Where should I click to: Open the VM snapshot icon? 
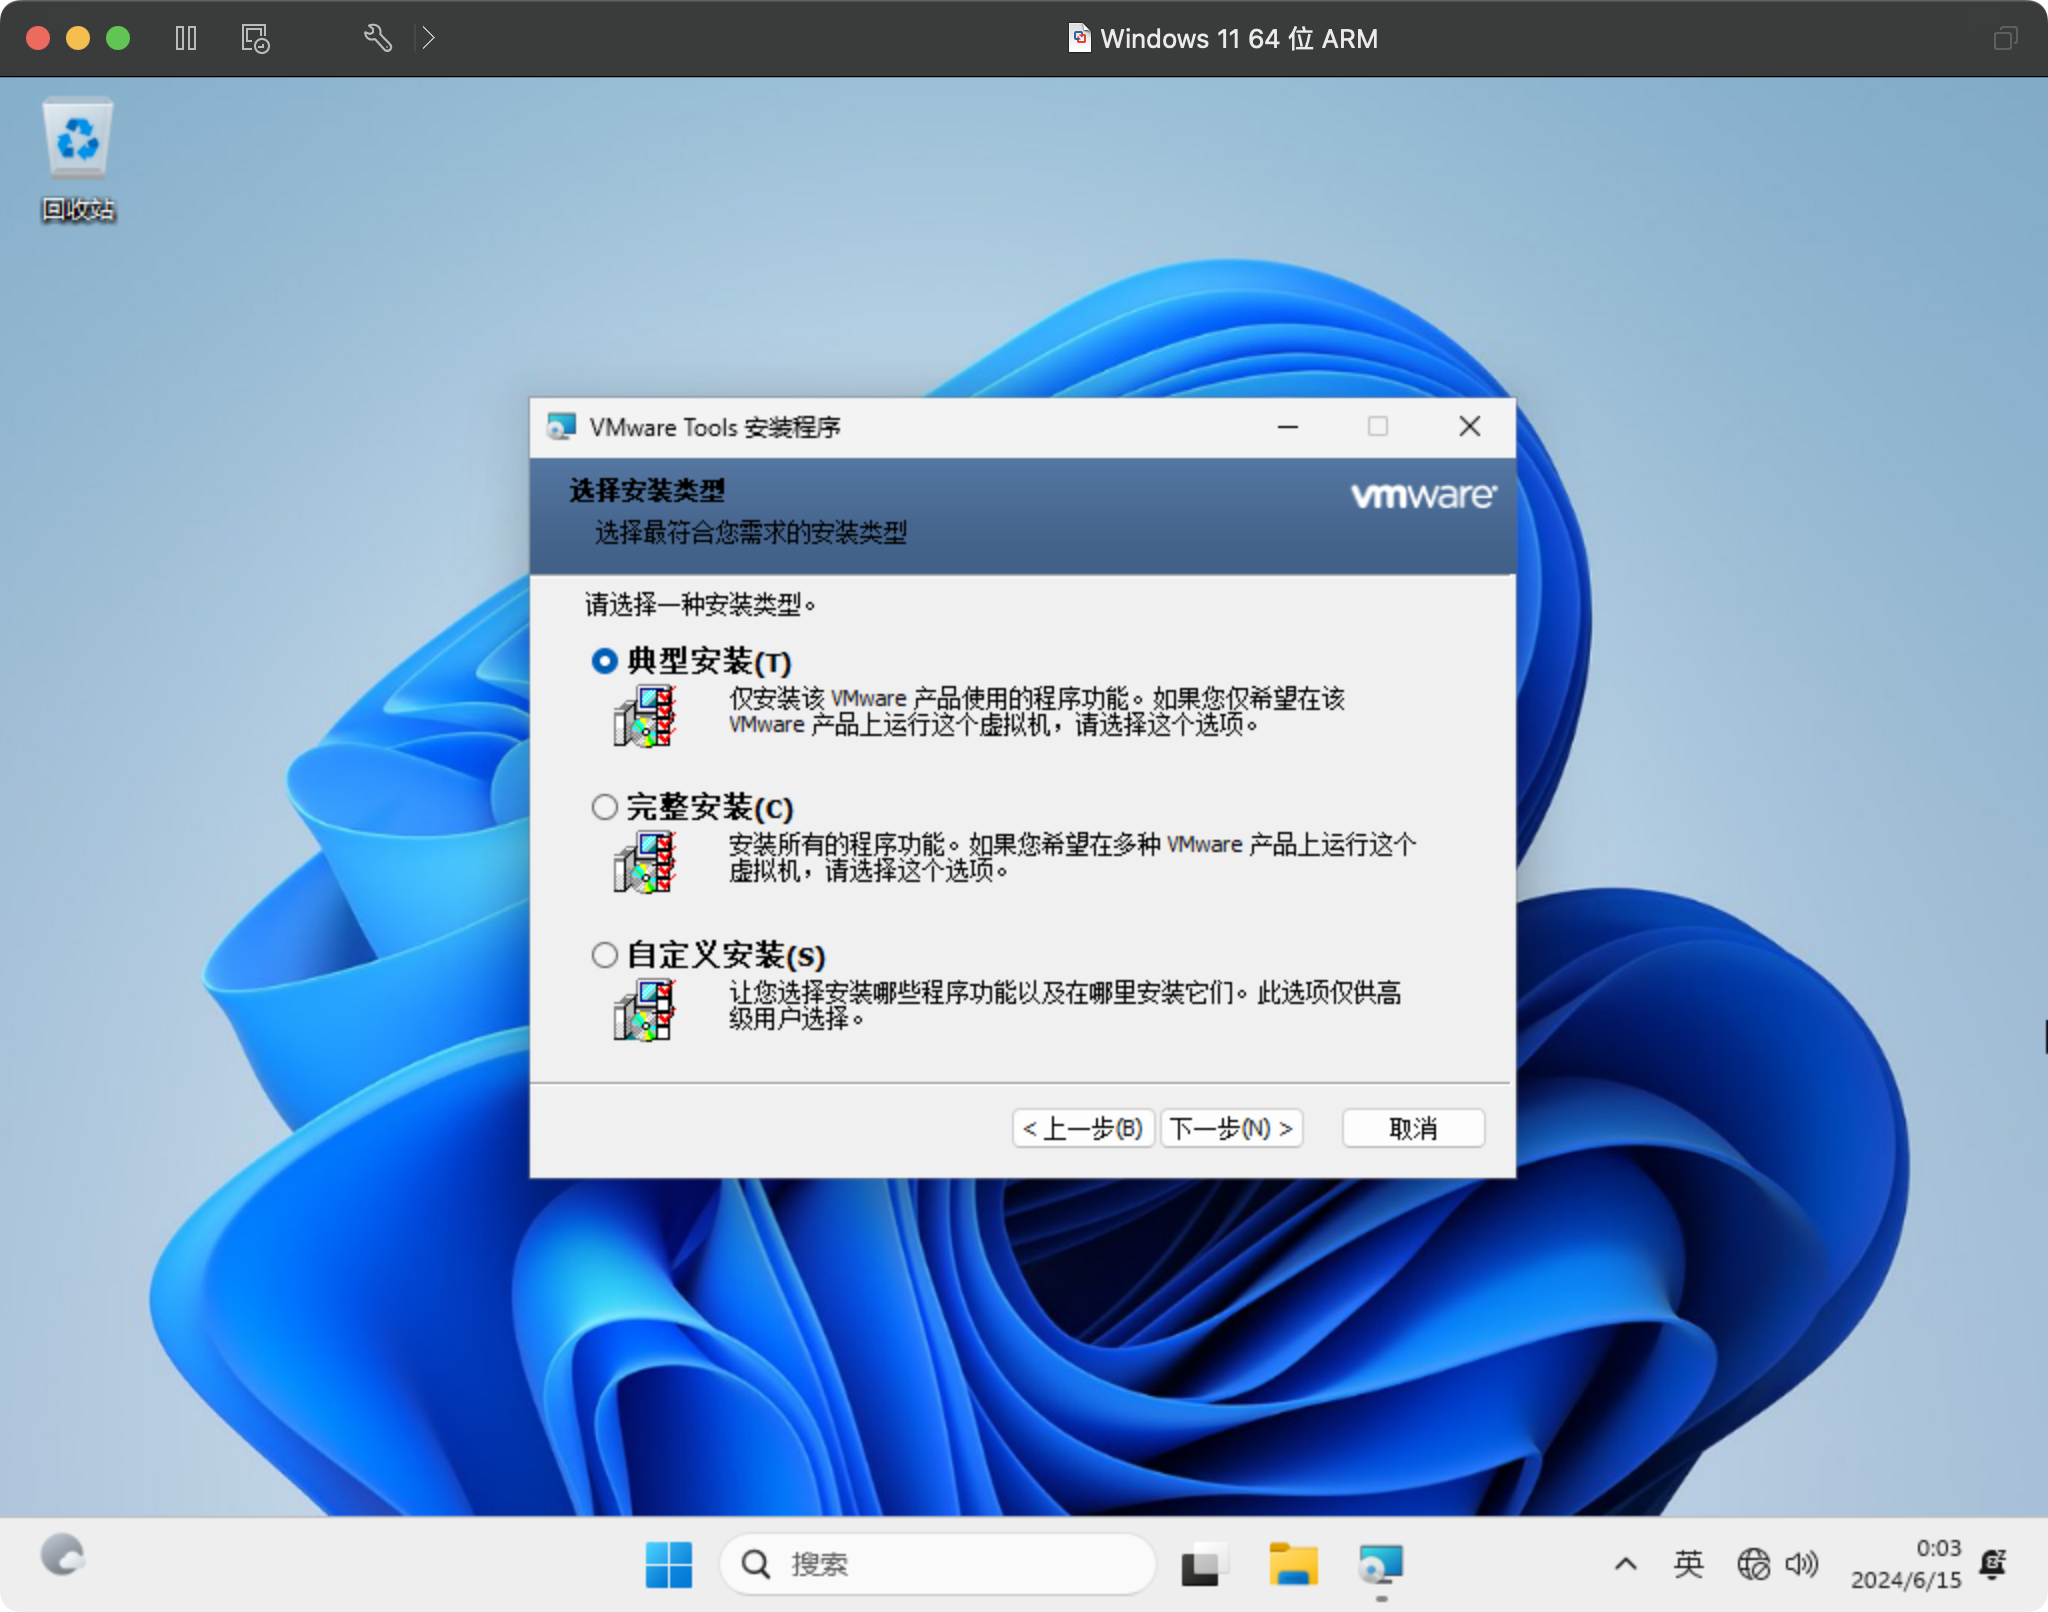pos(255,39)
